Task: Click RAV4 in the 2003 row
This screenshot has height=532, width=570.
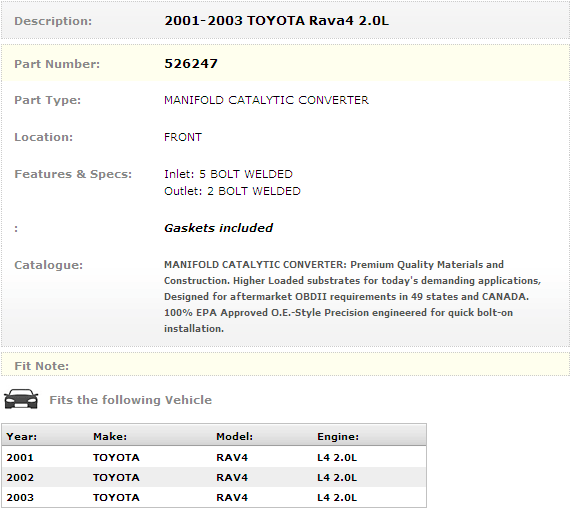Action: 232,497
